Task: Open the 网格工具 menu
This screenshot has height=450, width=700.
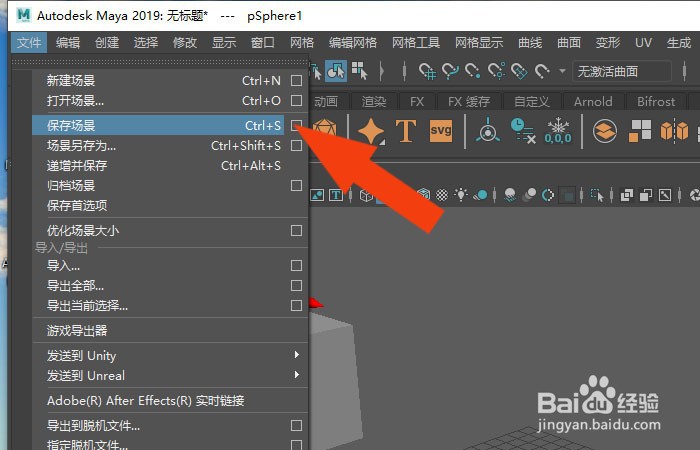Action: click(x=416, y=43)
